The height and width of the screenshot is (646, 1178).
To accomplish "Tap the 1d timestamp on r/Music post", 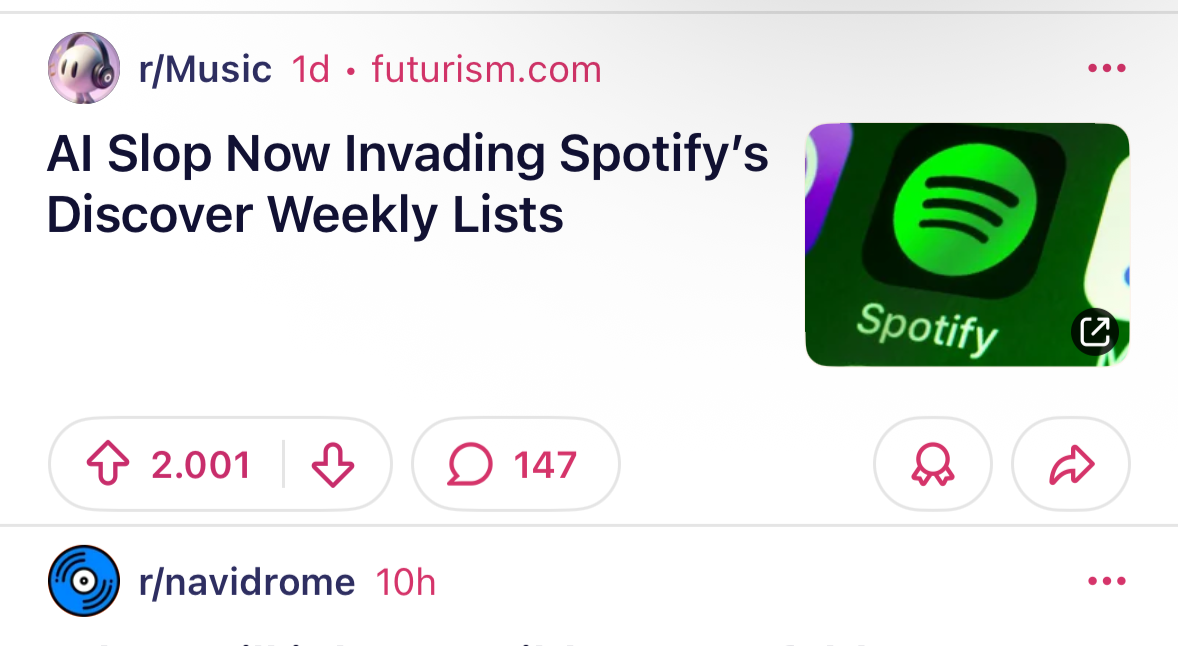I will pos(310,69).
